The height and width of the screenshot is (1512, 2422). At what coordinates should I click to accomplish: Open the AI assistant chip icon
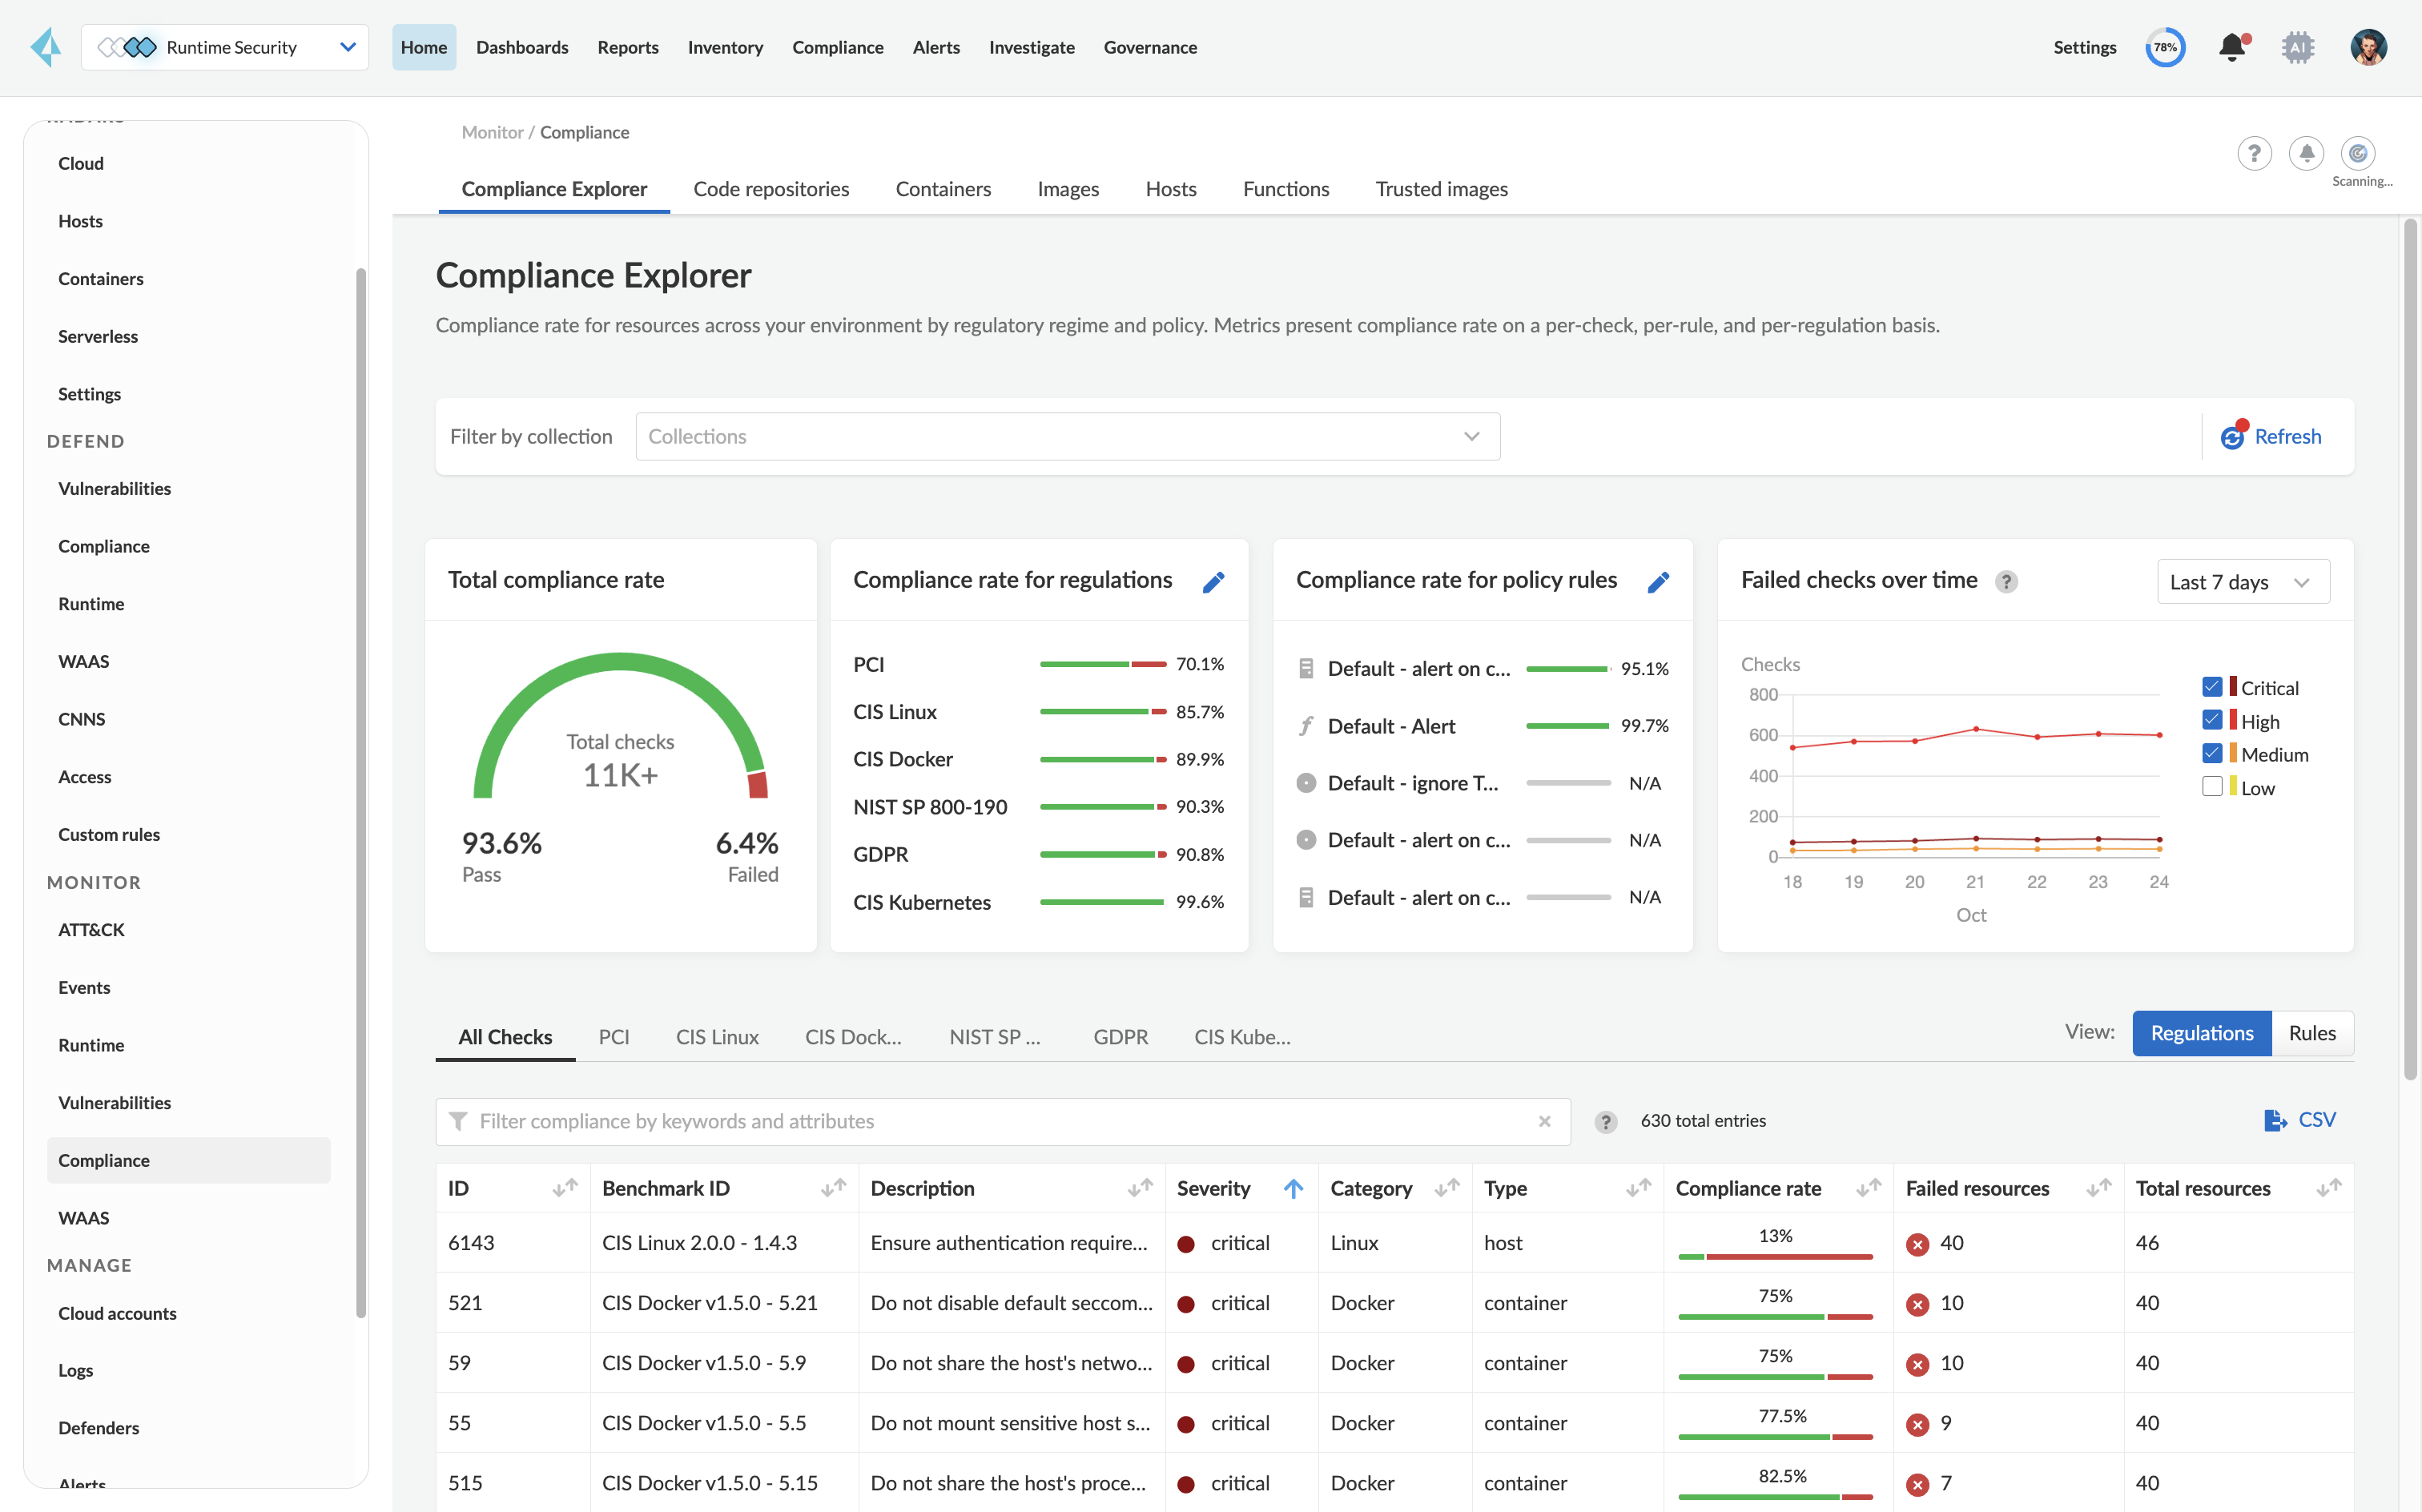2297,47
